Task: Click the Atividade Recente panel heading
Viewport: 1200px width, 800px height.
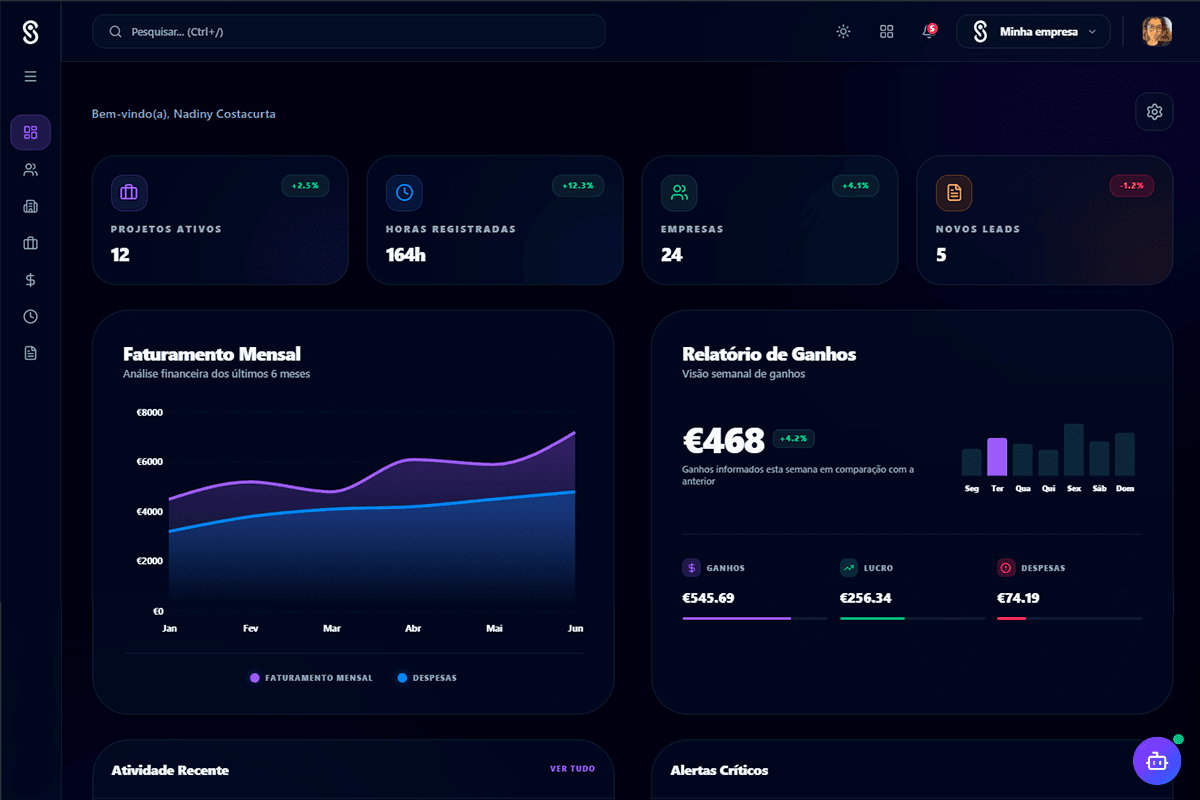Action: click(170, 770)
